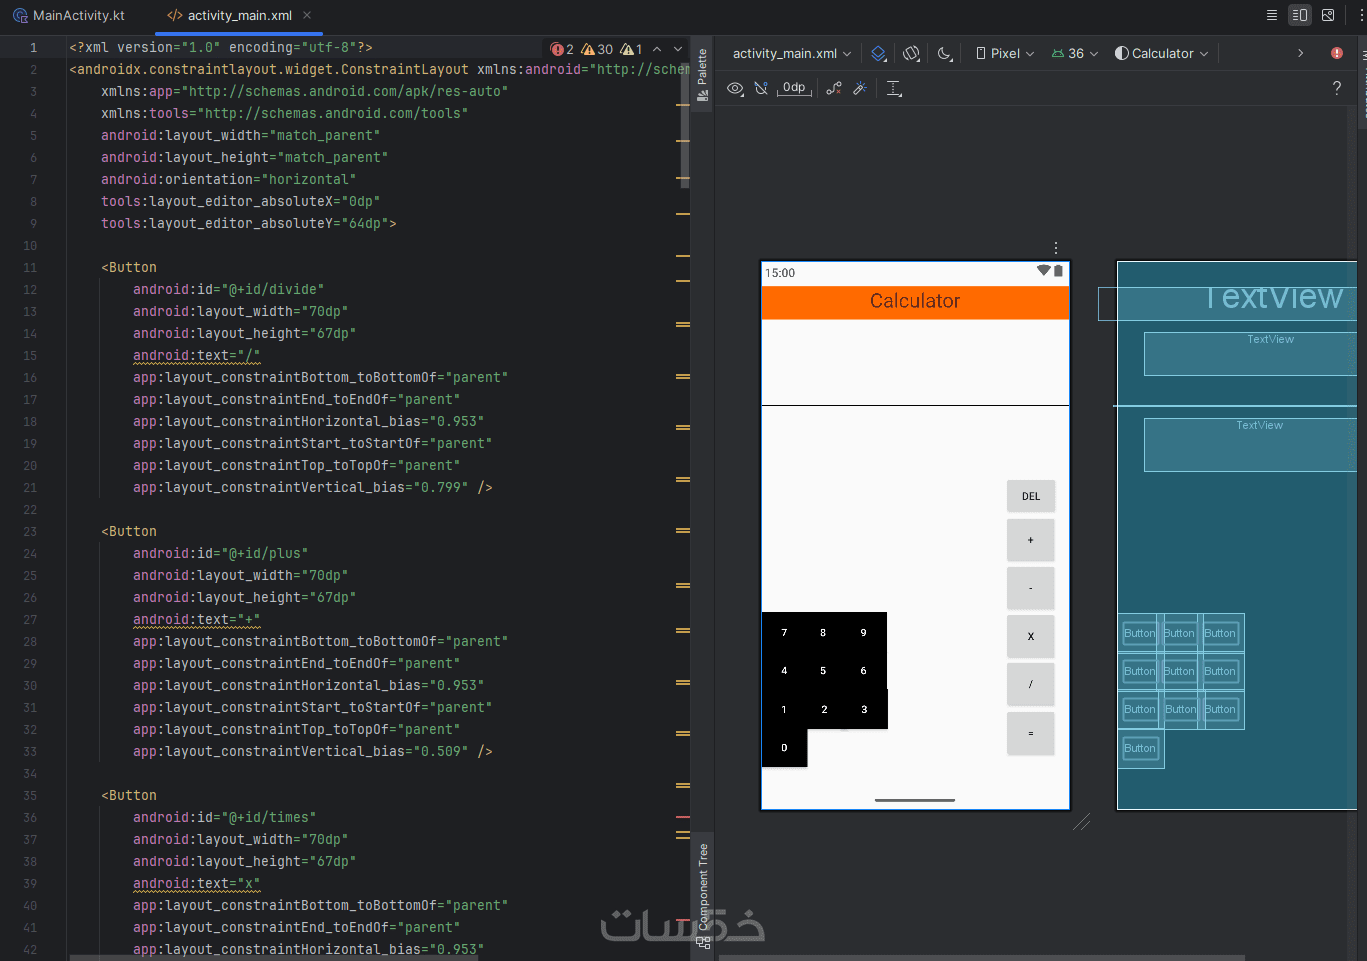Open the Palette side panel tab
This screenshot has width=1367, height=961.
[x=703, y=75]
